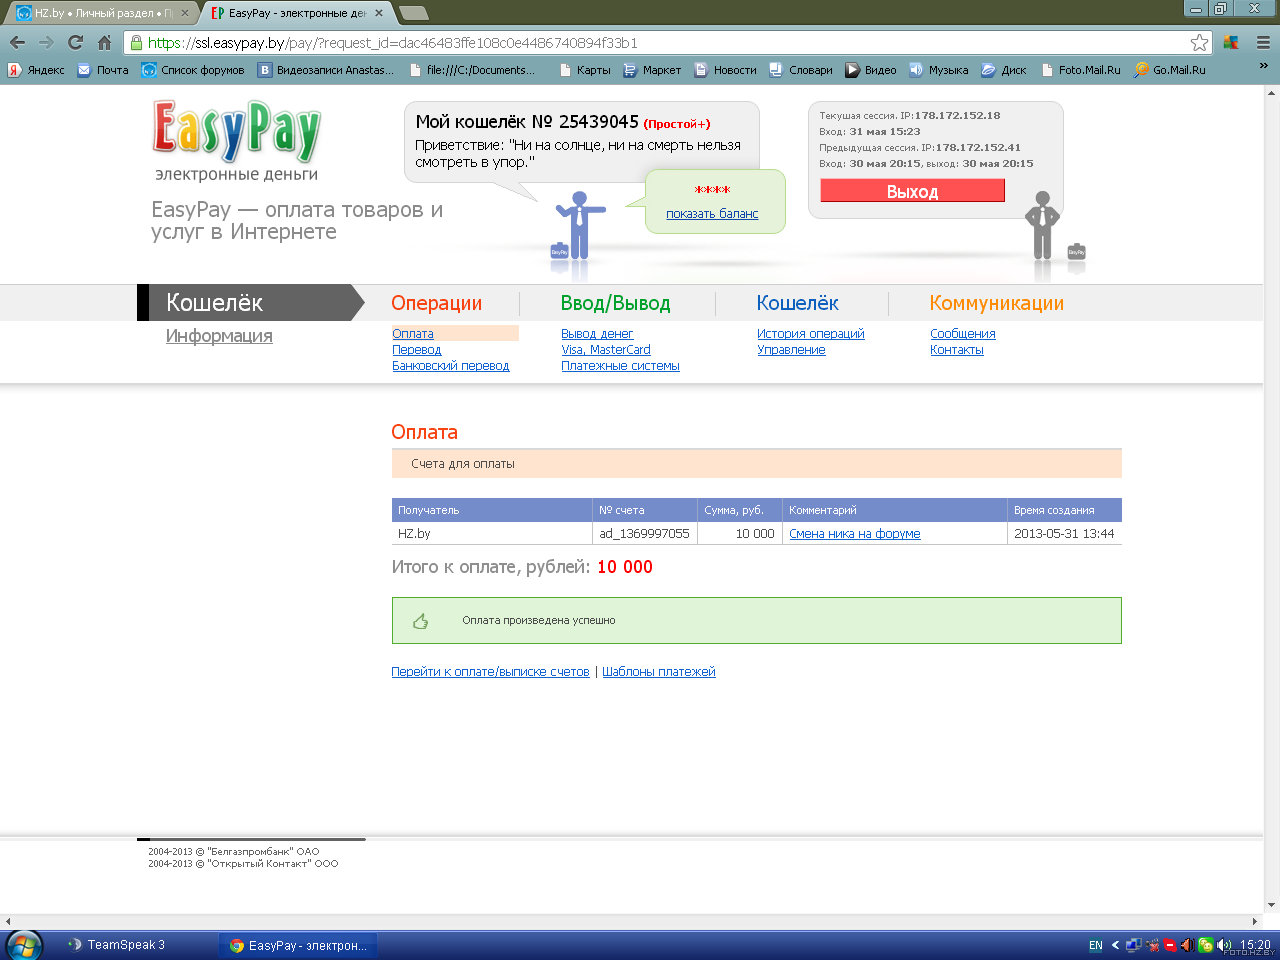Open Платежные системы link
The height and width of the screenshot is (960, 1280).
point(620,366)
